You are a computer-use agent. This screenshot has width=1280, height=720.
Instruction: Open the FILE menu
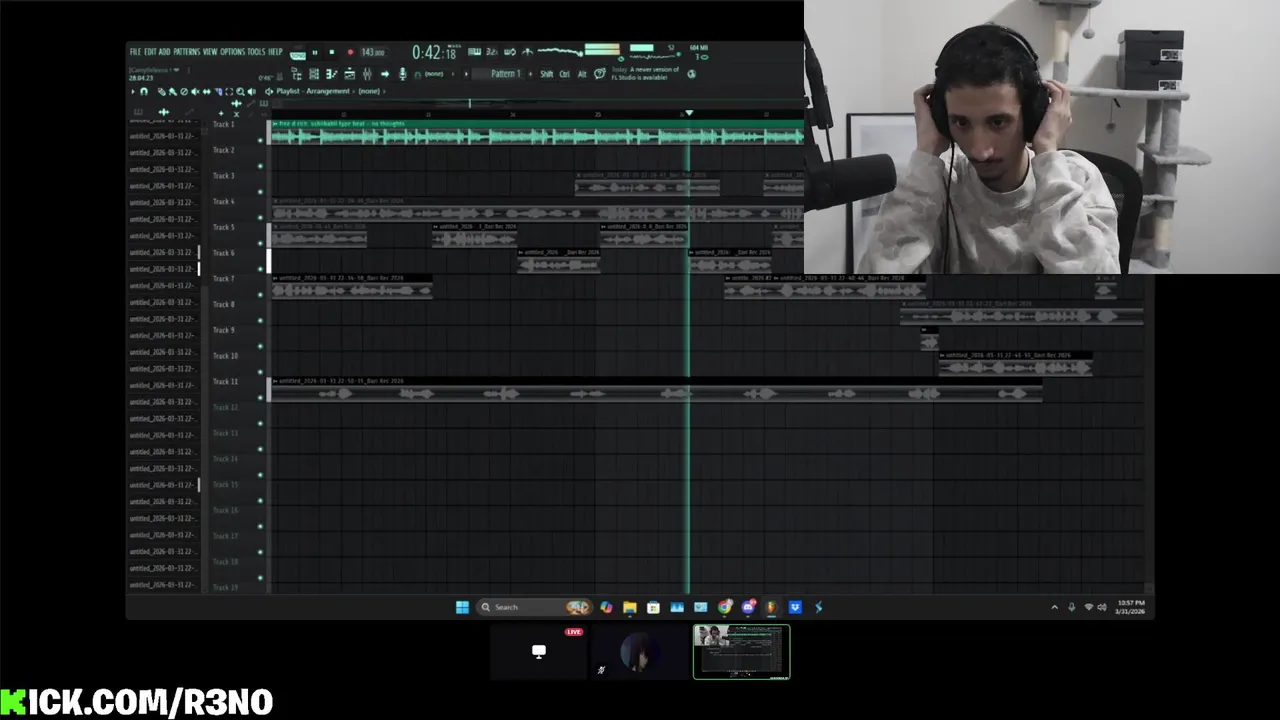click(136, 52)
